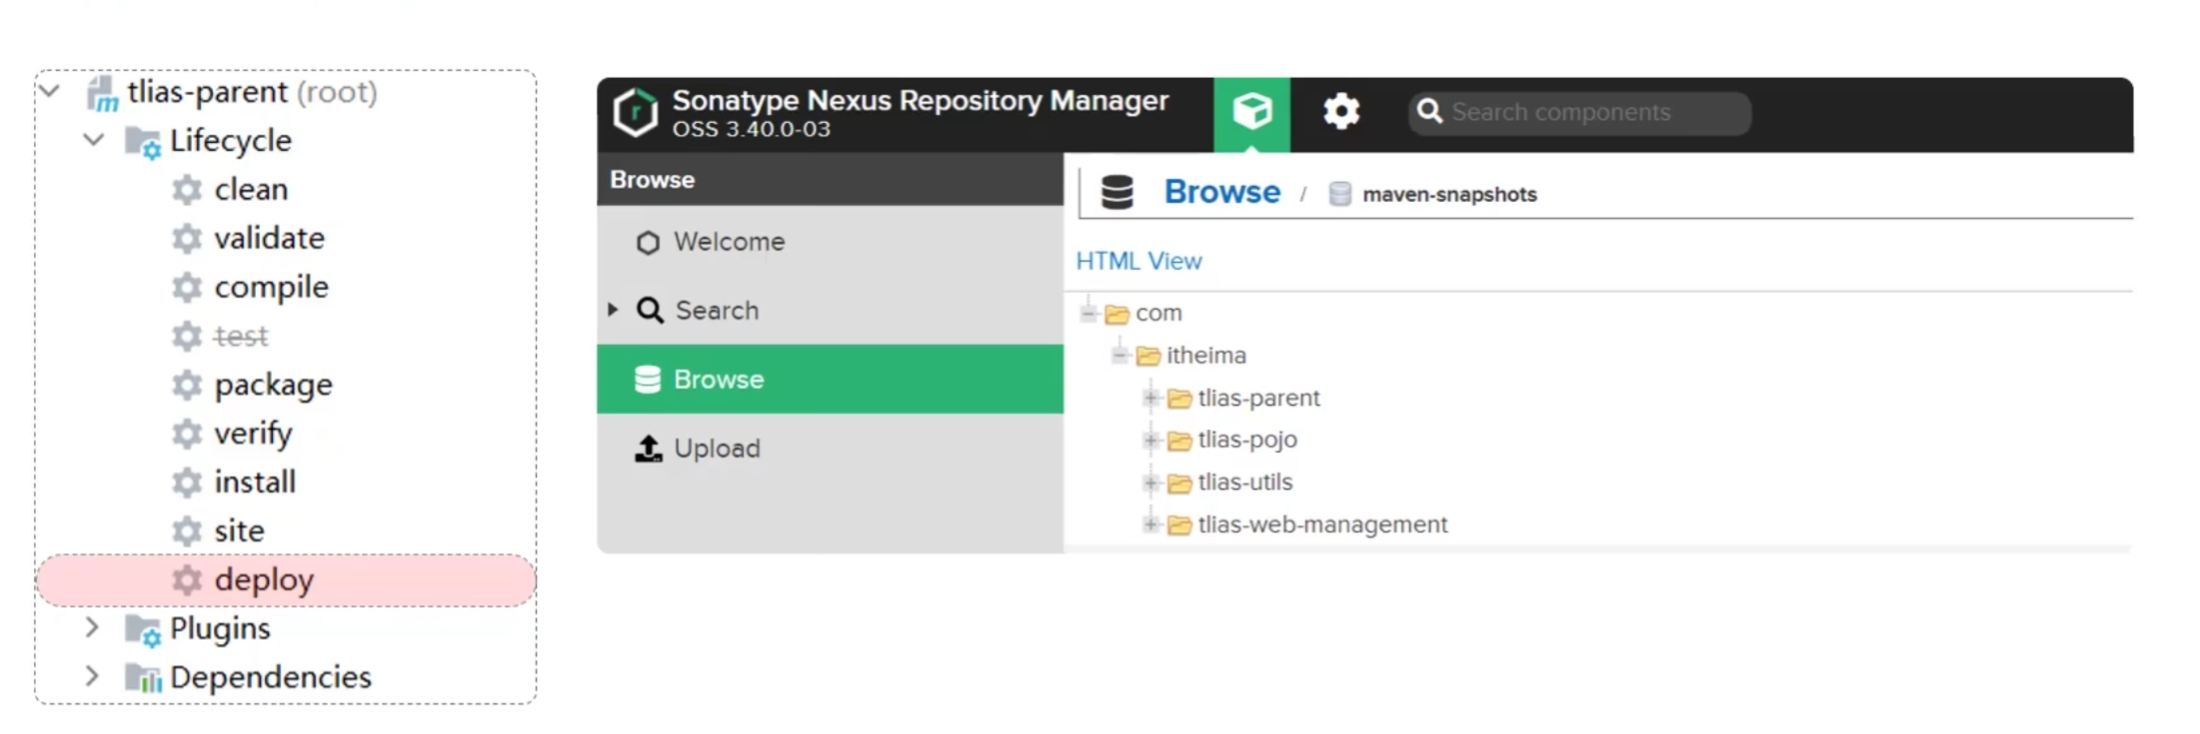
Task: Click the tlias-pojo folder icon
Action: [x=1180, y=441]
